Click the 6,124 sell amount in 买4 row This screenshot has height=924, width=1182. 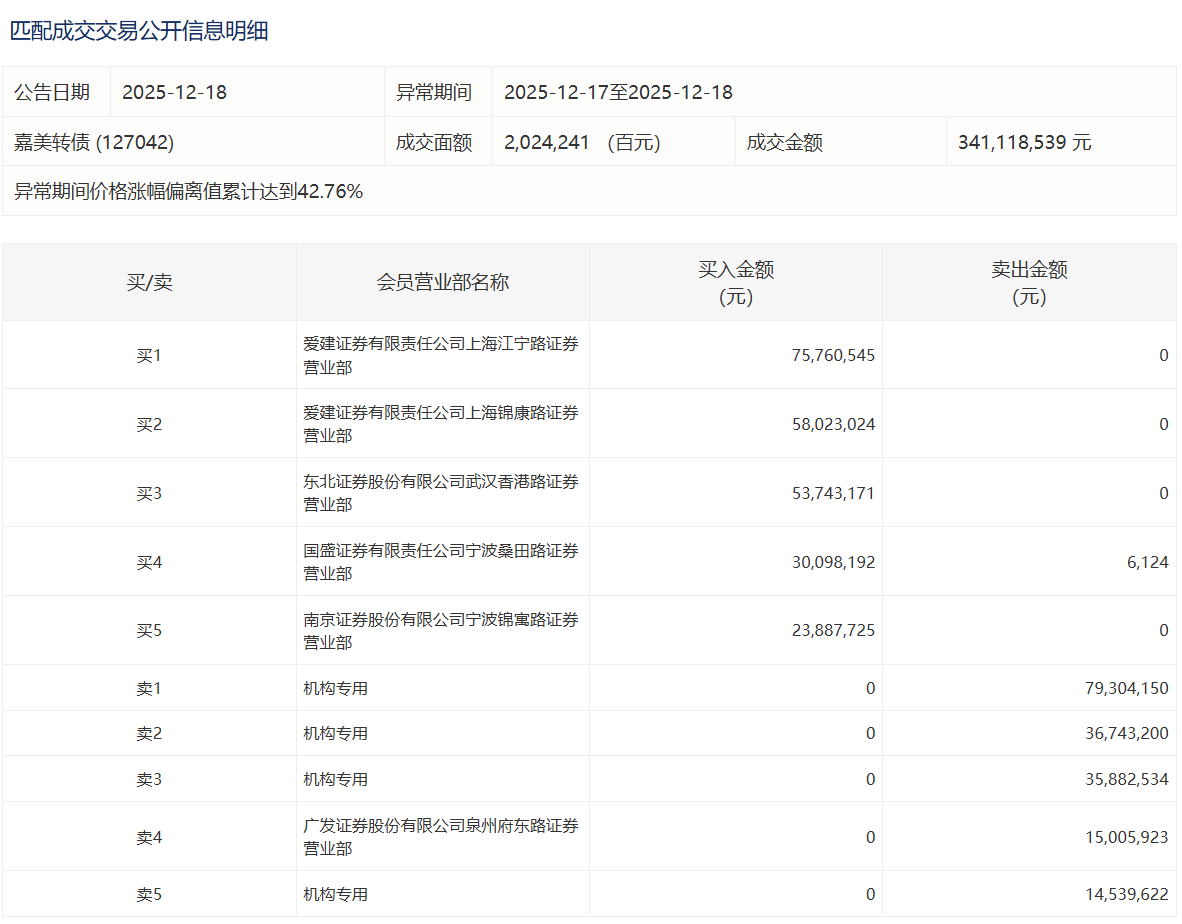[x=1147, y=562]
